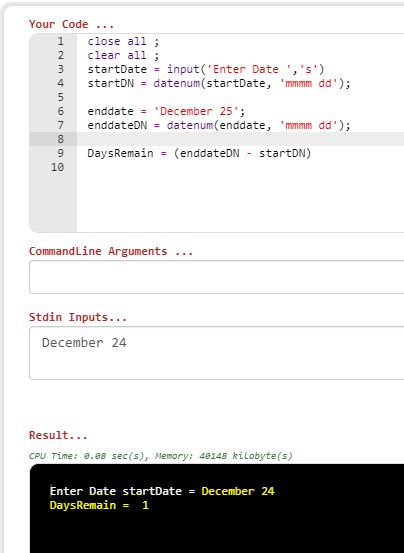The image size is (404, 553).
Task: Click the DaysRemain calculation on line 9
Action: 199,153
